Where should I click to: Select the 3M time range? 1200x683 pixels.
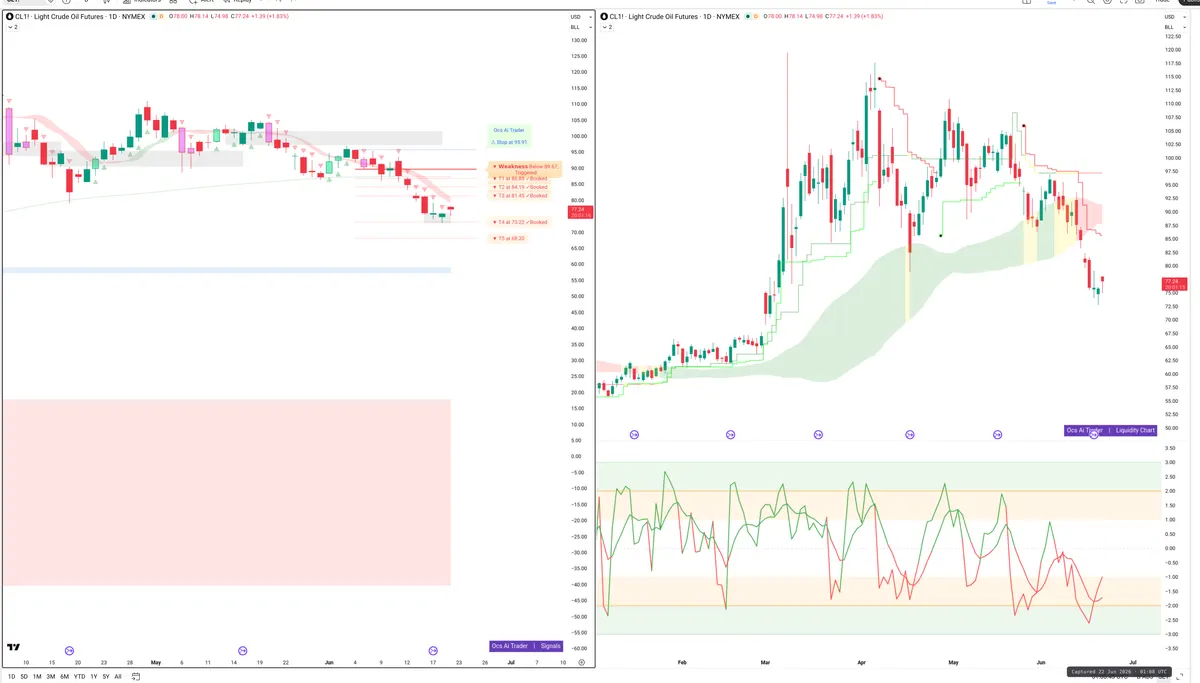click(51, 677)
